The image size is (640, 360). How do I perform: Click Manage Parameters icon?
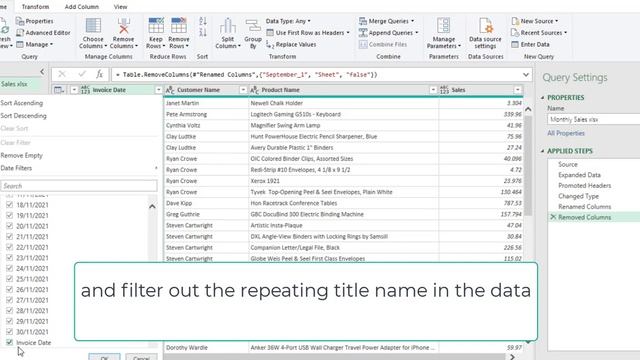[444, 25]
